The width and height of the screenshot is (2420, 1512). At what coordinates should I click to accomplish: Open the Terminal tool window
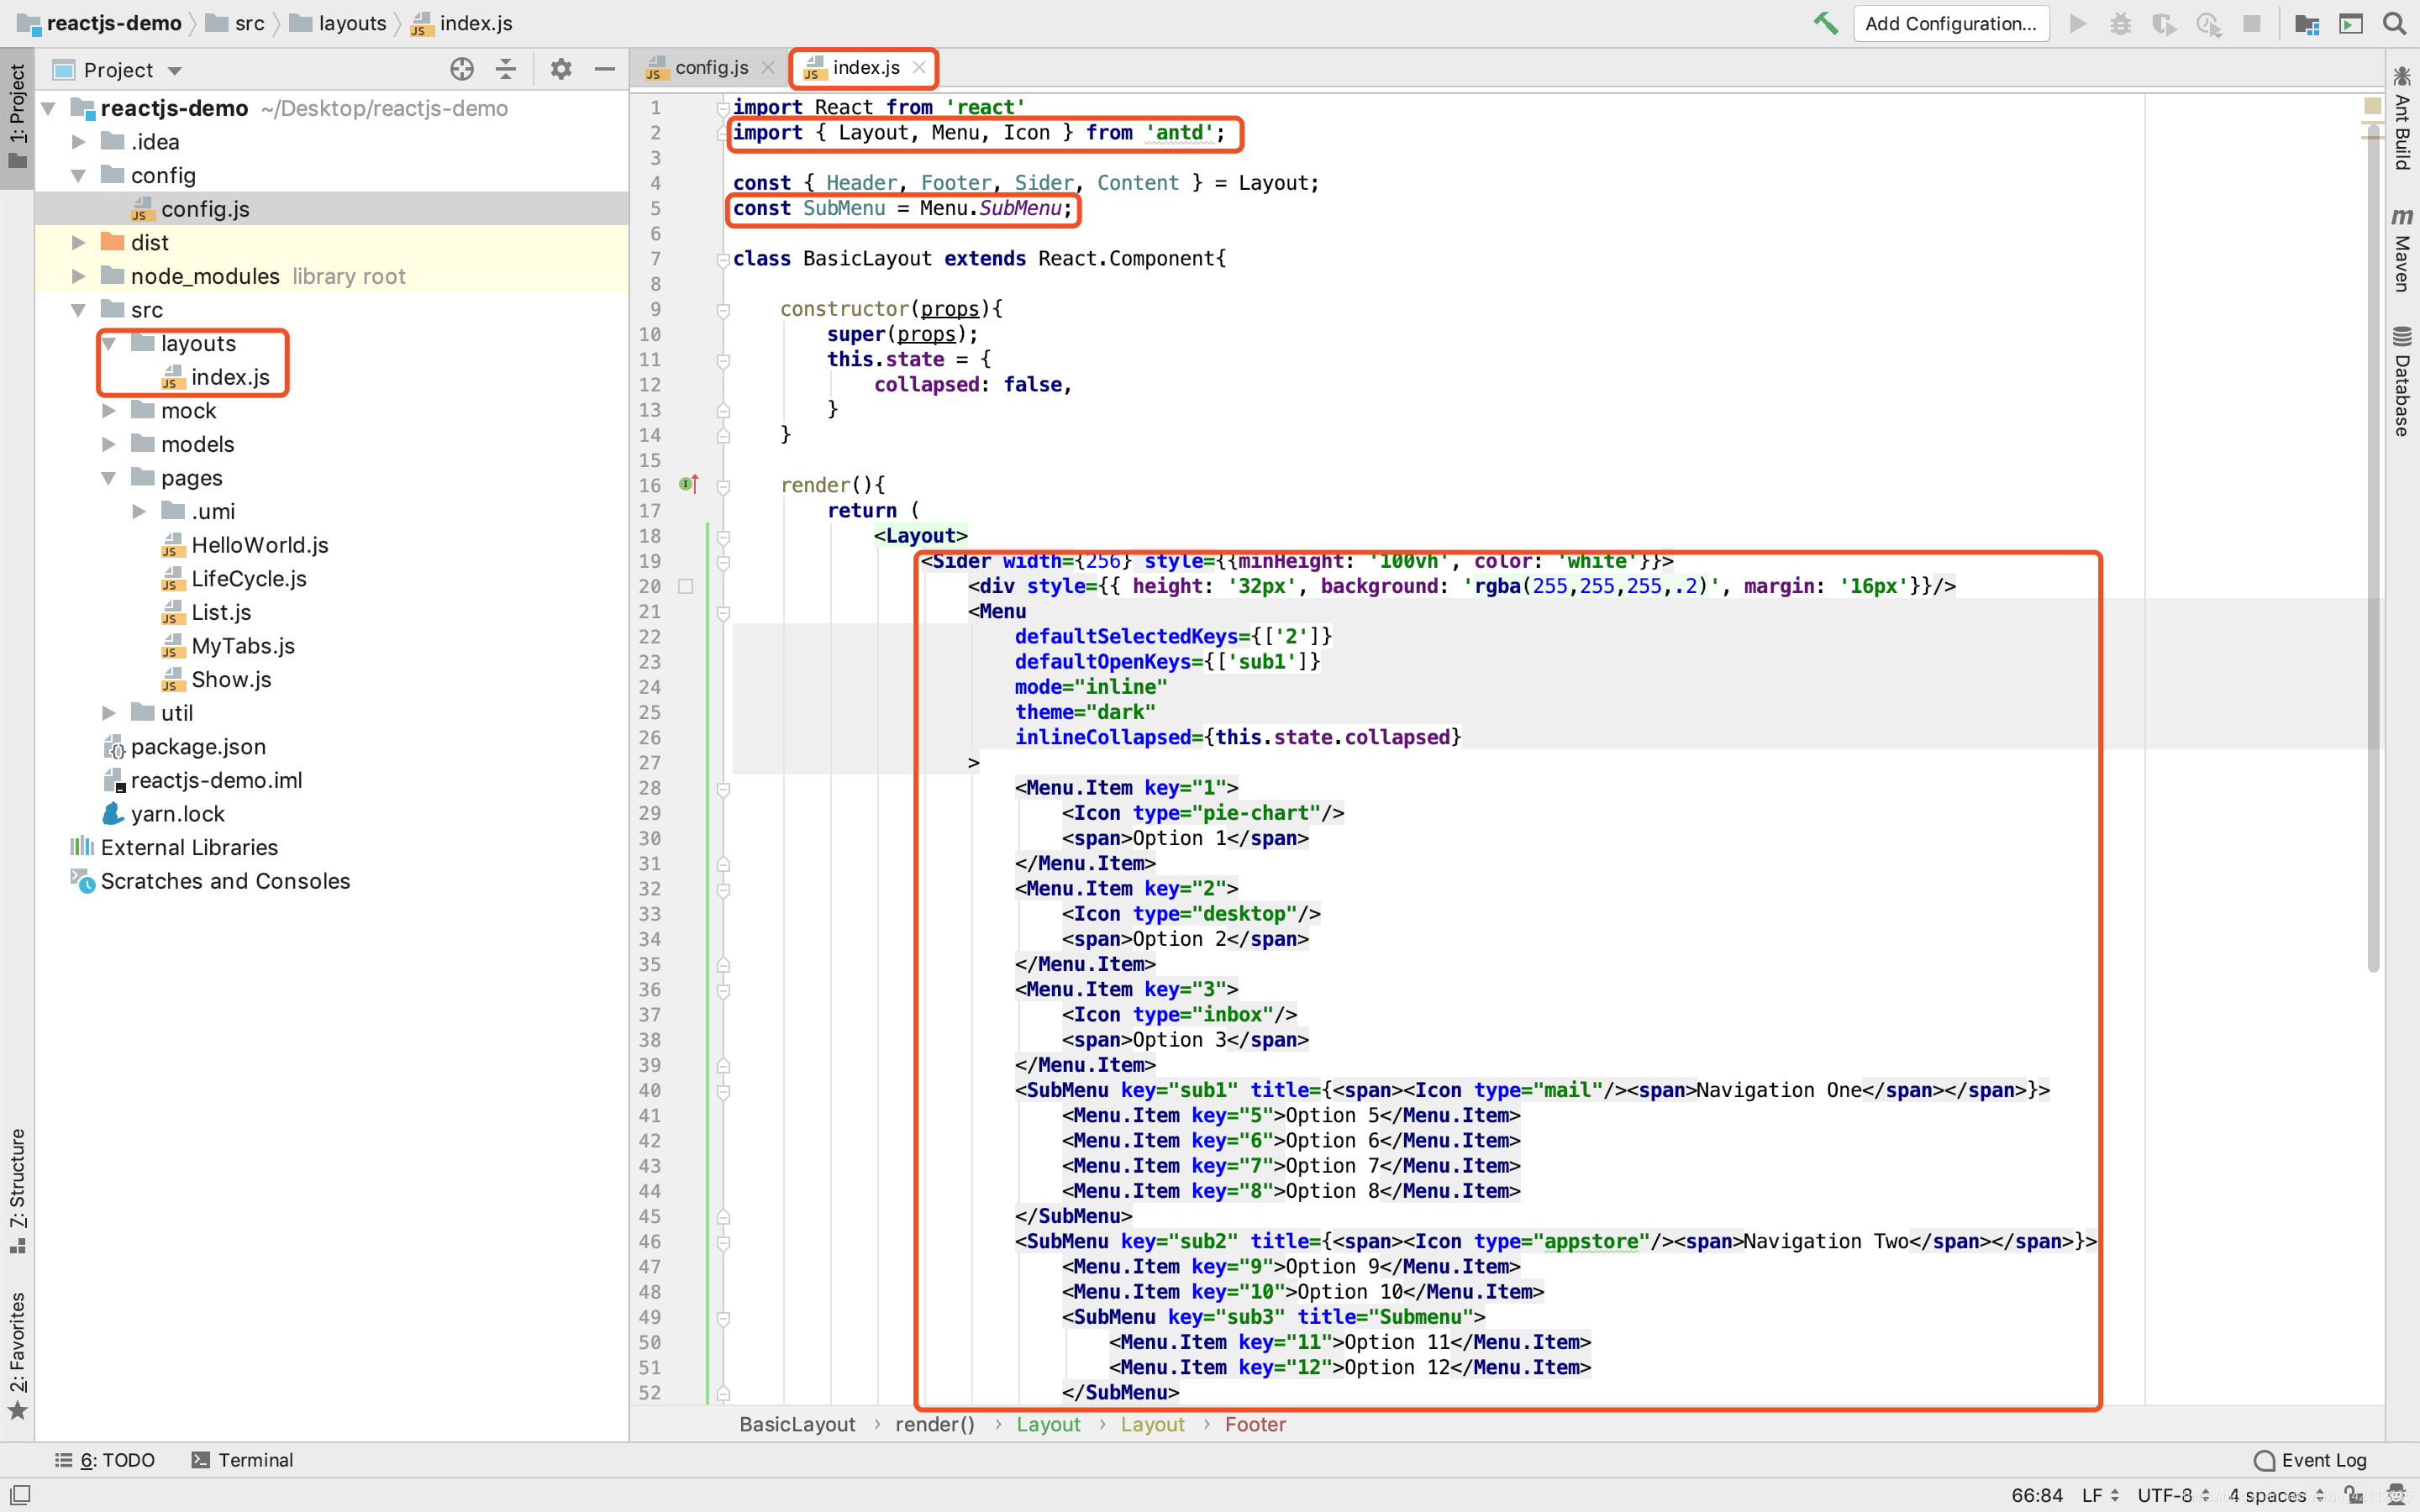pyautogui.click(x=243, y=1460)
